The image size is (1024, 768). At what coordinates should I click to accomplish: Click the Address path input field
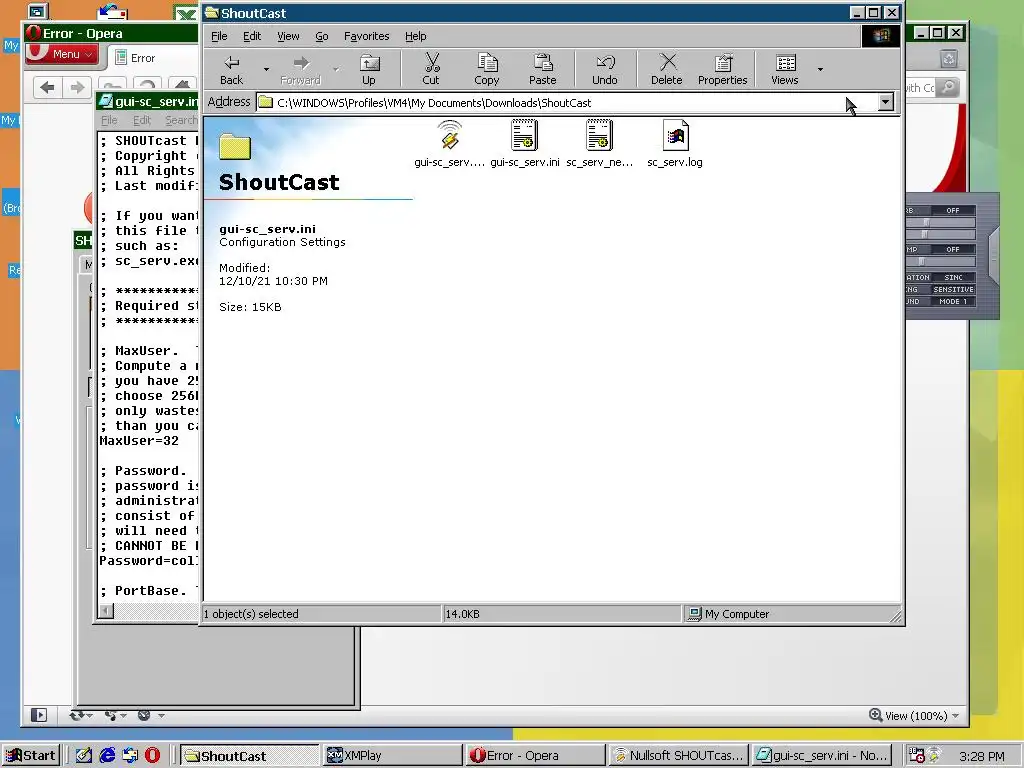coord(567,103)
